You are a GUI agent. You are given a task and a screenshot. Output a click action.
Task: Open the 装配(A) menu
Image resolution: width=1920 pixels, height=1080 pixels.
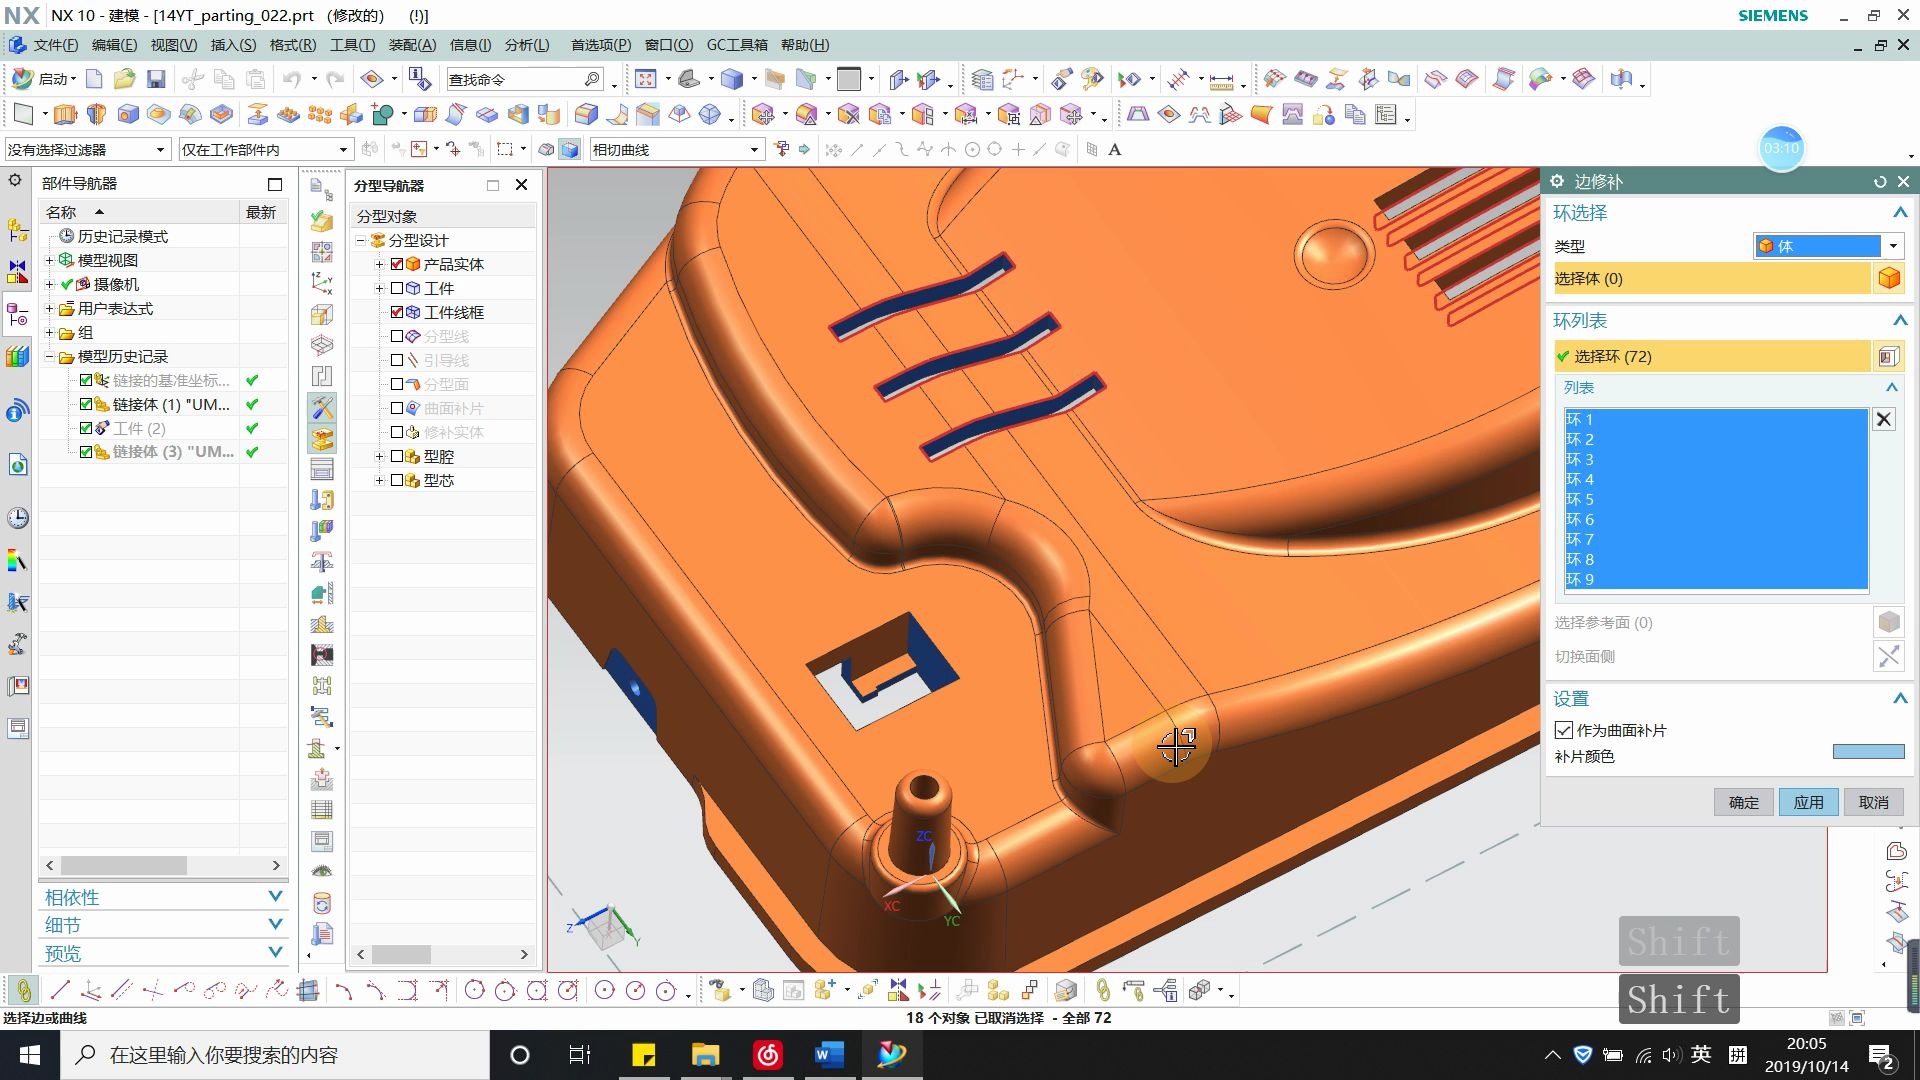[x=412, y=45]
